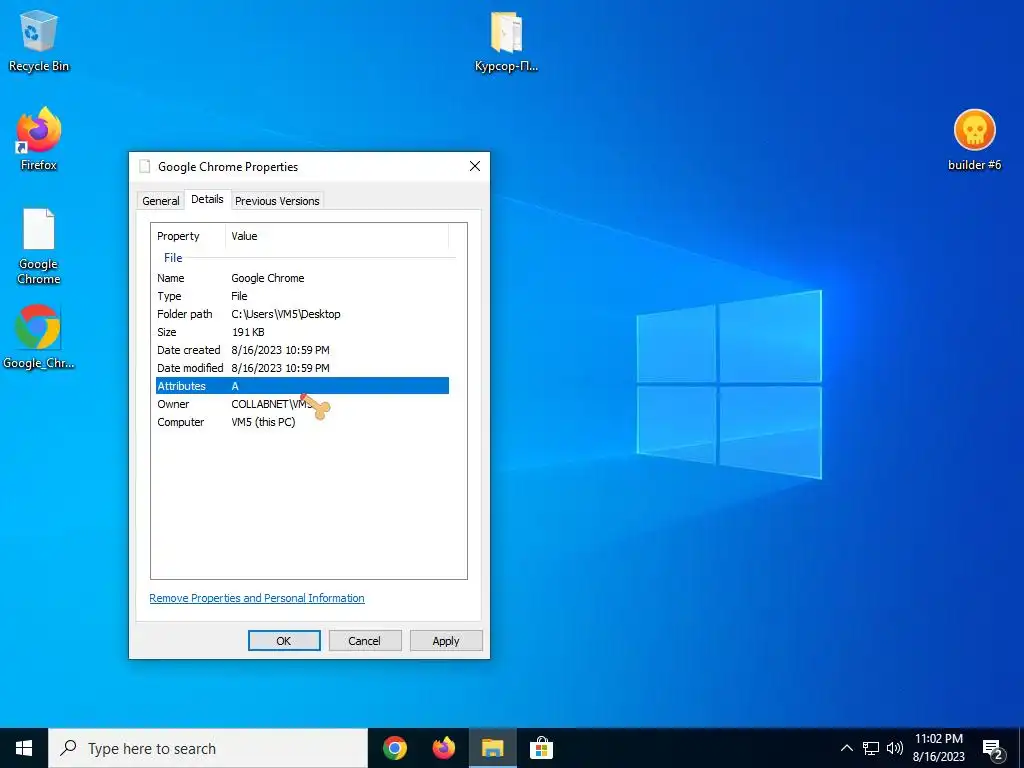This screenshot has height=768, width=1024.
Task: Select the Date modified row
Action: (302, 368)
